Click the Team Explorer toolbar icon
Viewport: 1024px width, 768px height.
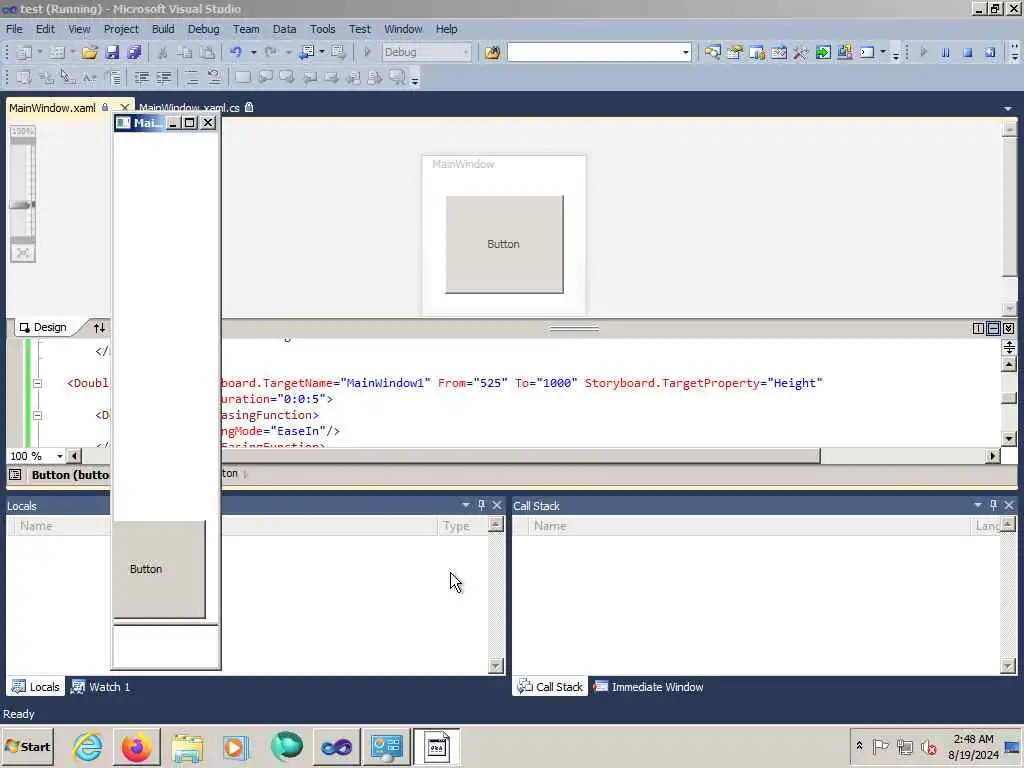tap(757, 52)
